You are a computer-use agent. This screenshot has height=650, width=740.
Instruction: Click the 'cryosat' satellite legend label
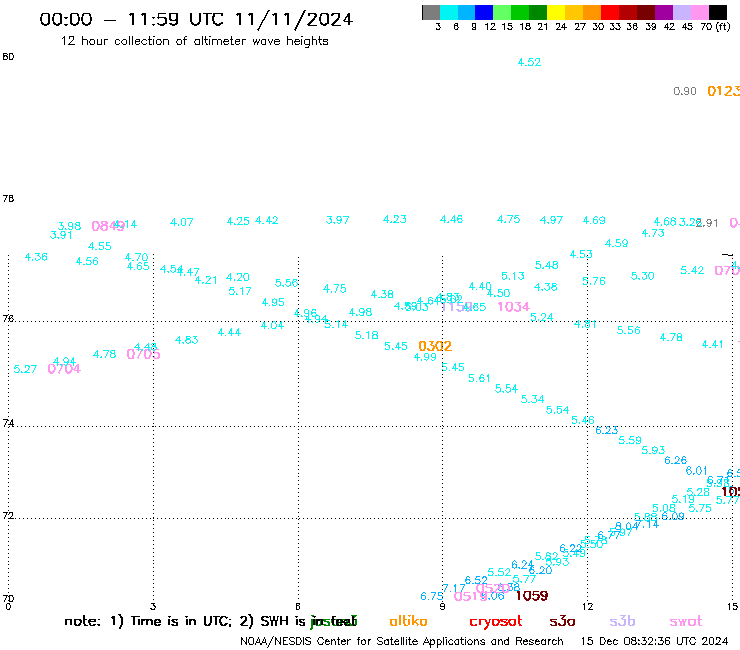[x=496, y=622]
